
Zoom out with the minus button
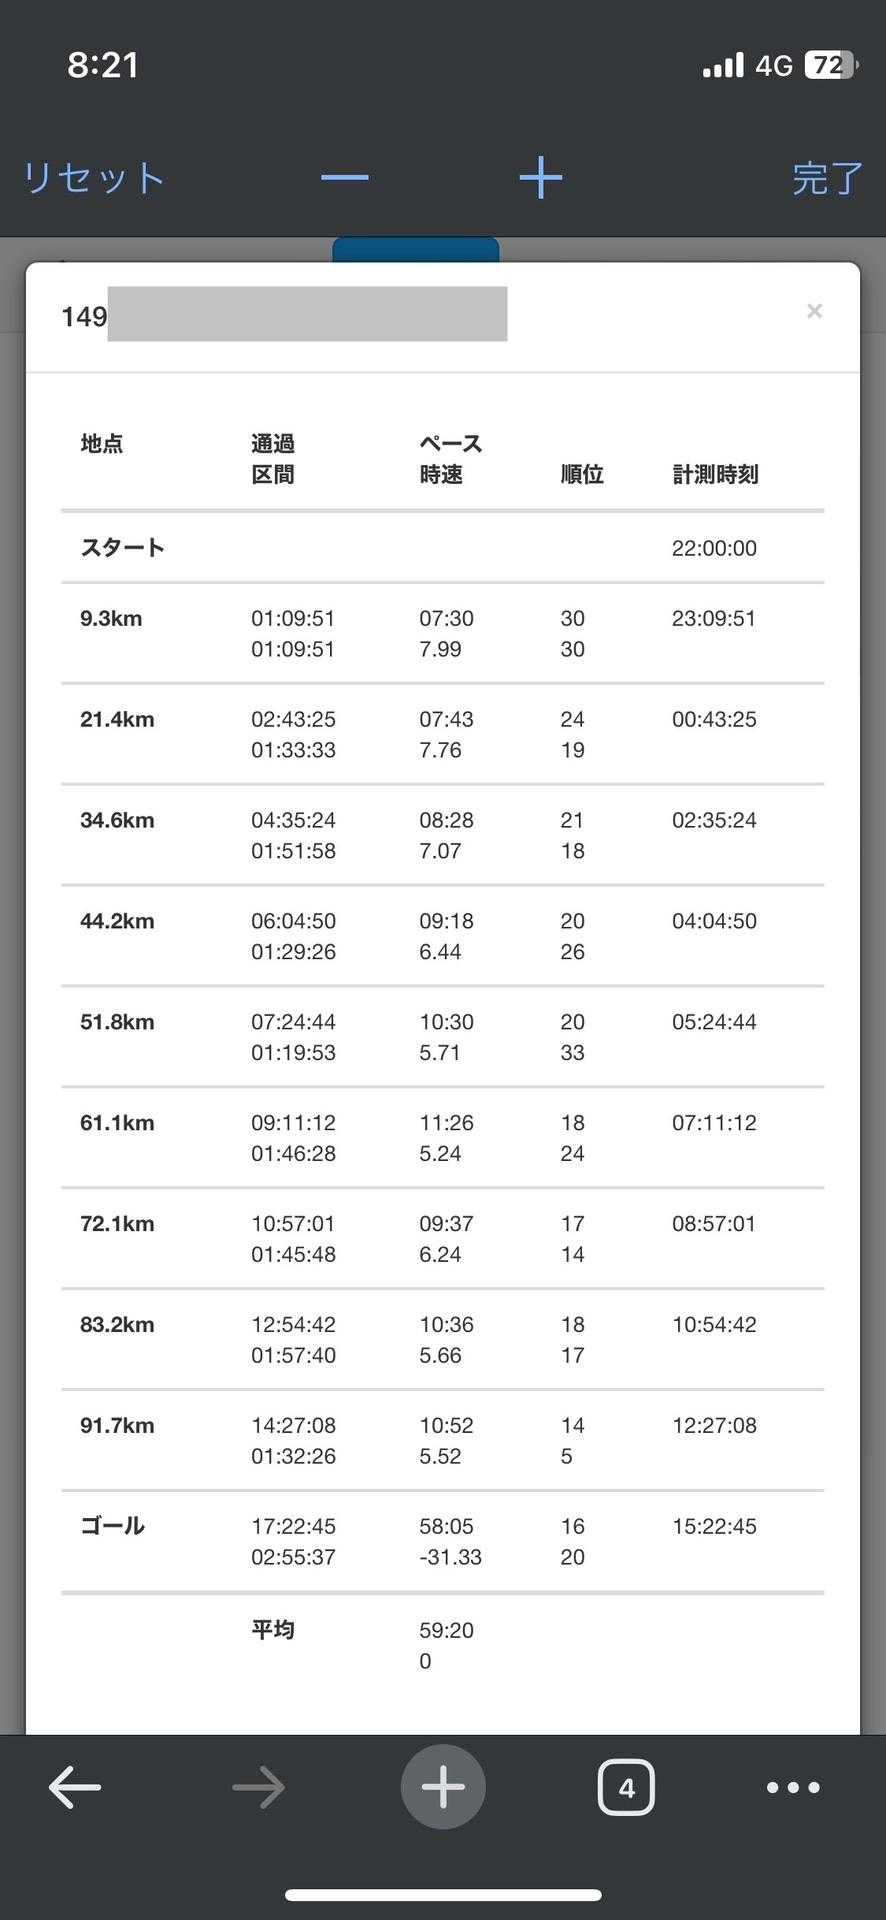tap(345, 178)
